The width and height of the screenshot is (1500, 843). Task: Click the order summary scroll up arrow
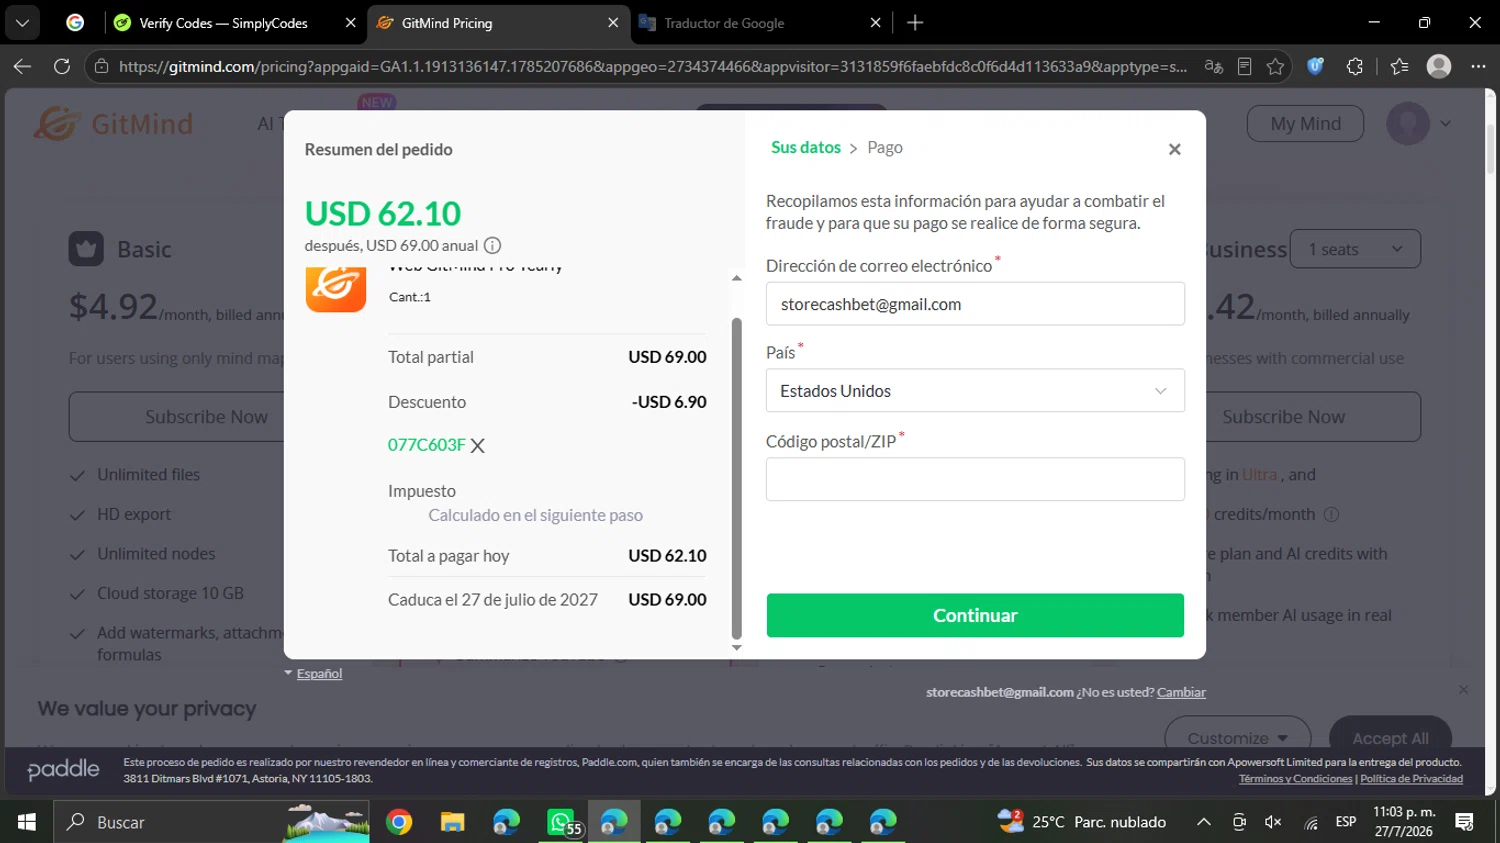pos(737,278)
